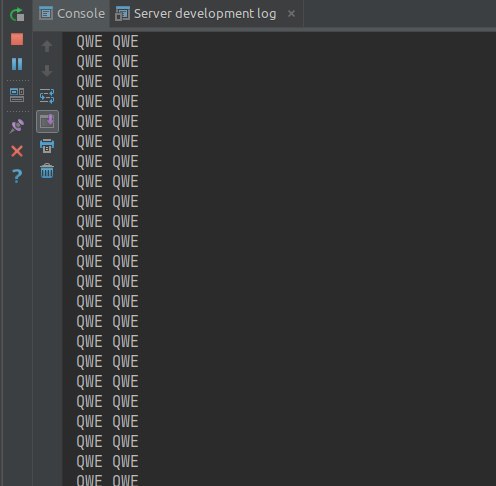The image size is (496, 486).
Task: Stop the running process with the red square
Action: tap(17, 39)
